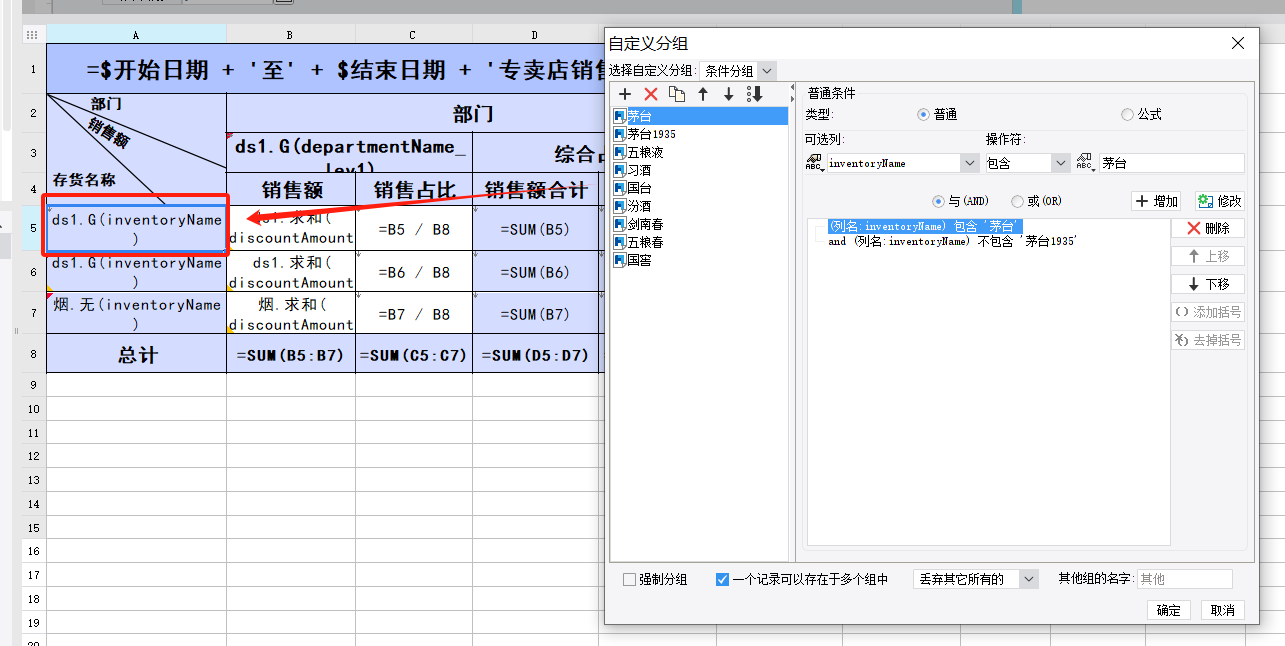
Task: Enable the 强制分组 checkbox
Action: [x=629, y=579]
